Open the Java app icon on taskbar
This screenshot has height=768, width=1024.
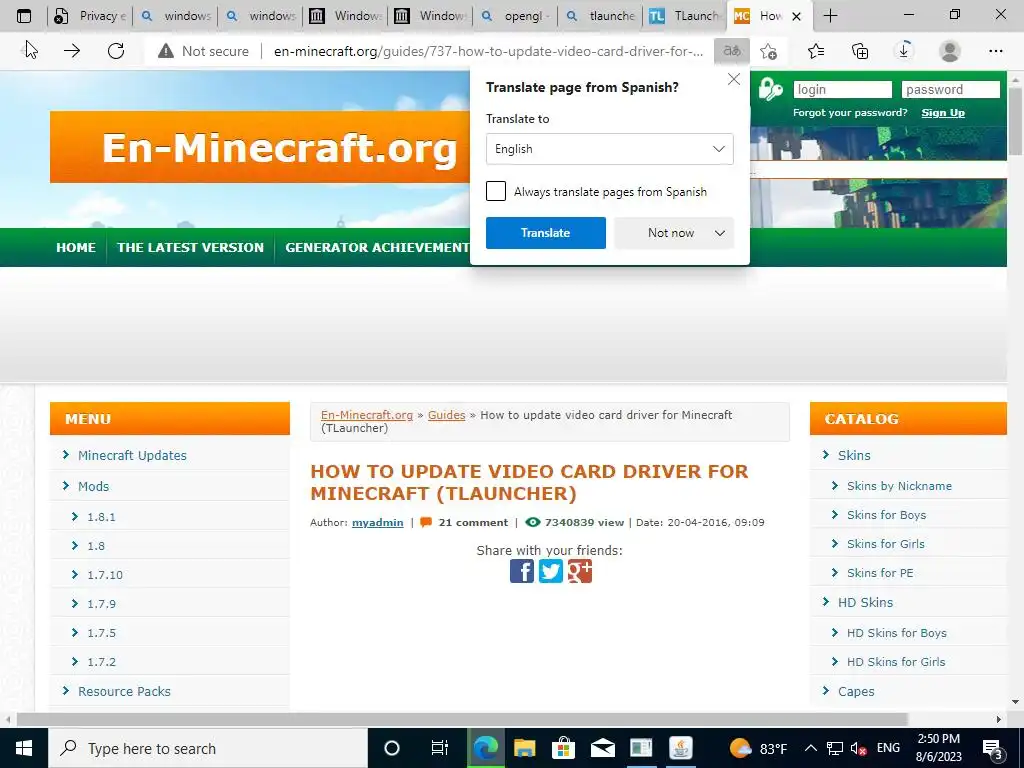[x=680, y=748]
